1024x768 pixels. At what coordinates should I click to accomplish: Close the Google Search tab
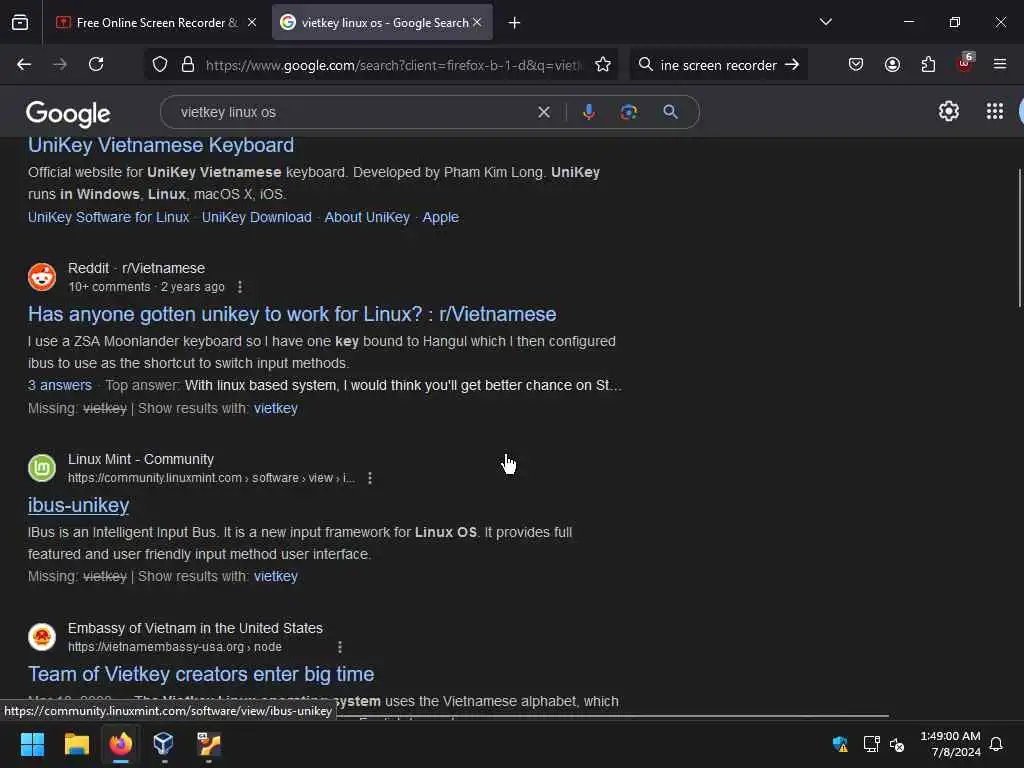477,22
